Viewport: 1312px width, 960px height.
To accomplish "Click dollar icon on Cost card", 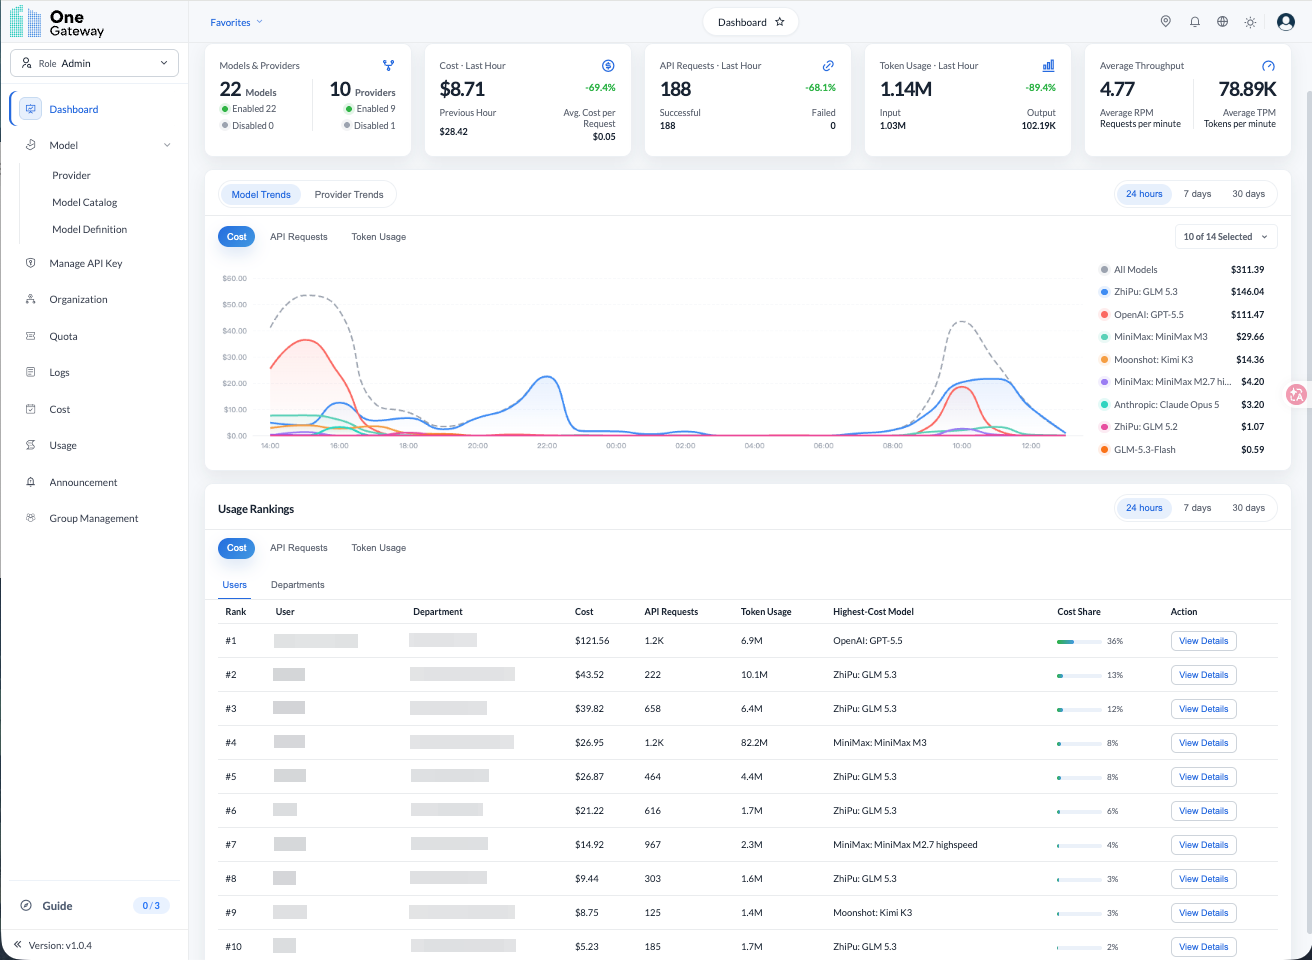I will point(608,66).
